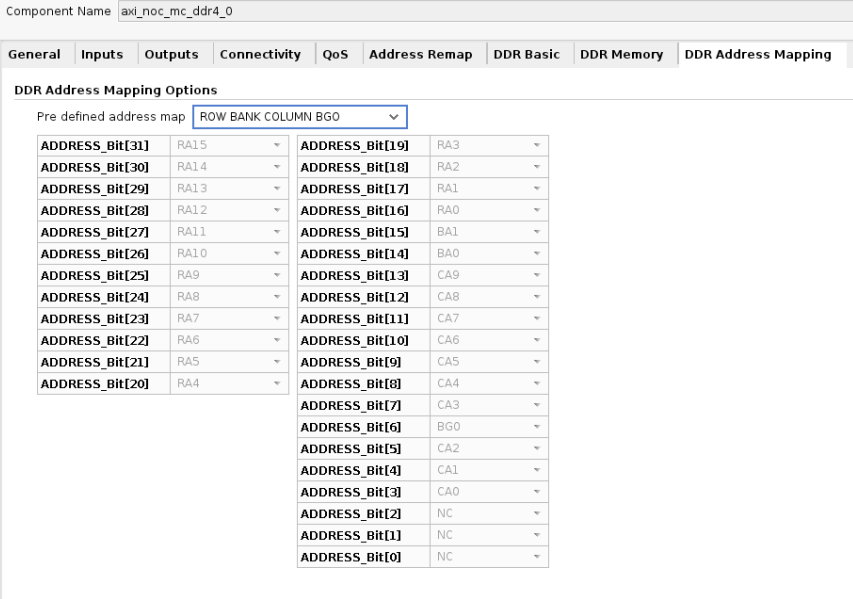This screenshot has width=853, height=599.
Task: Expand the ADDRESS_Bit[19] RA3 dropdown
Action: [489, 146]
